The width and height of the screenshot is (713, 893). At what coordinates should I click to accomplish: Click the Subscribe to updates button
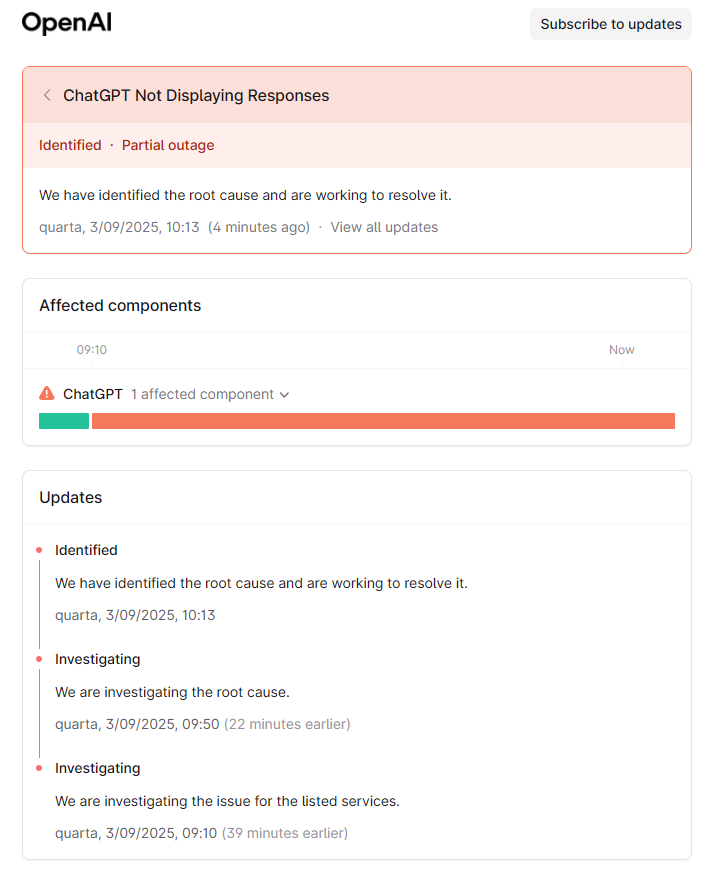pos(610,23)
